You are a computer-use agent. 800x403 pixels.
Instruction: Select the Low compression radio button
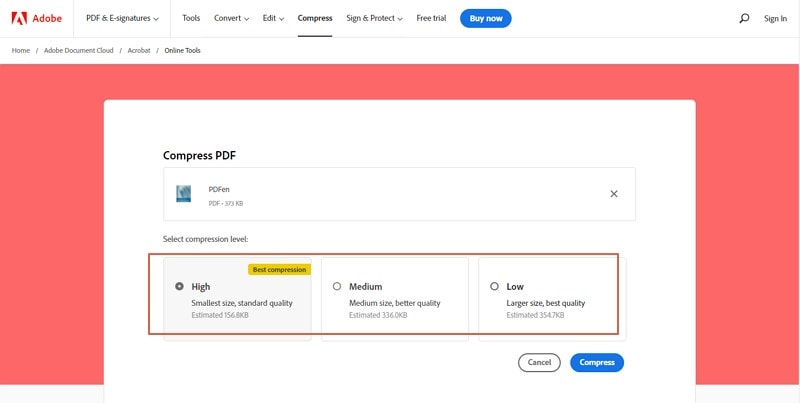pyautogui.click(x=494, y=286)
